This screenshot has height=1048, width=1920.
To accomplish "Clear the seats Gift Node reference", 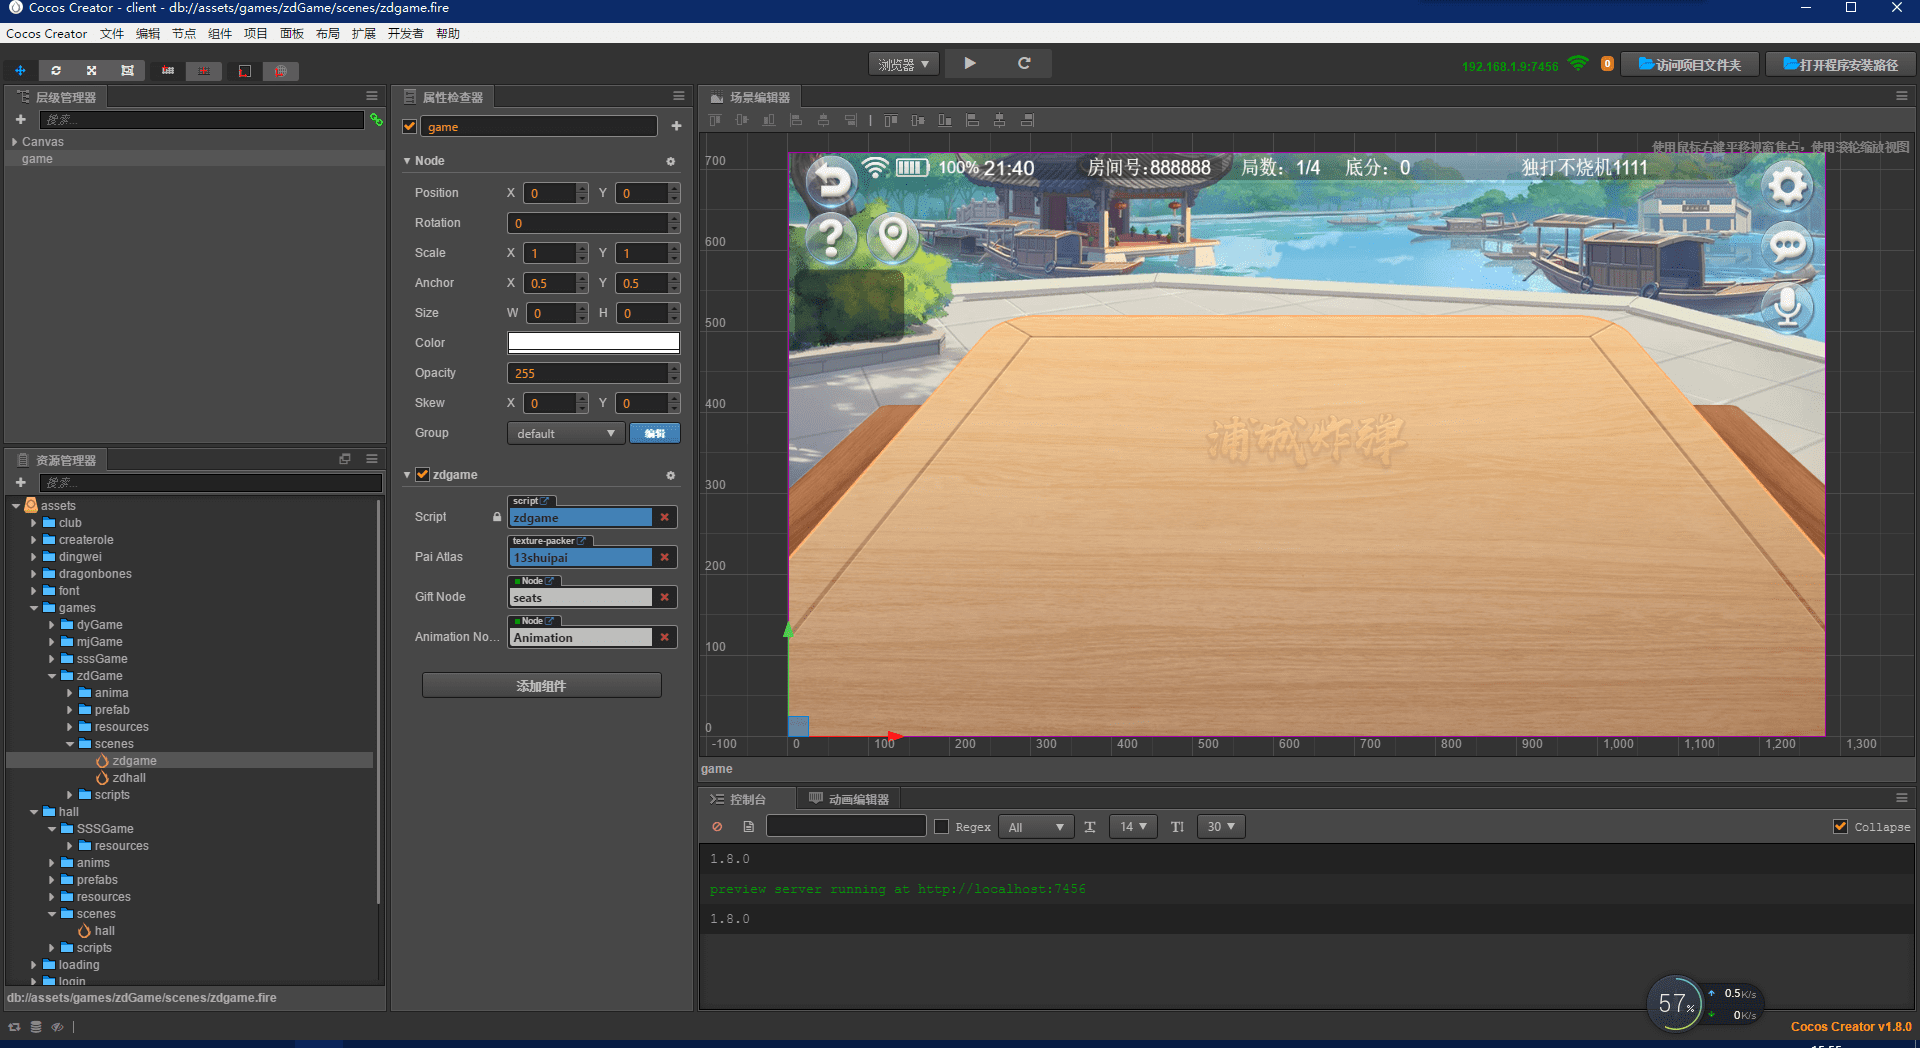I will tap(664, 597).
